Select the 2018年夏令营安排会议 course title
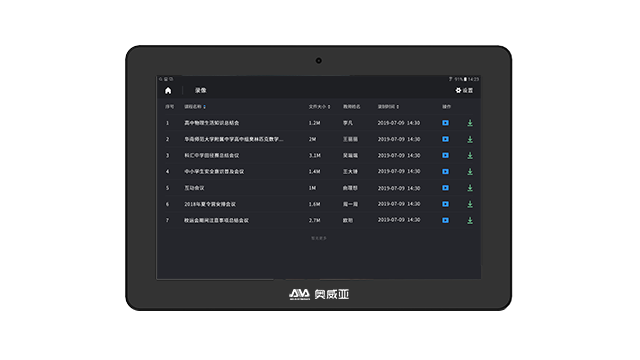 [210, 204]
